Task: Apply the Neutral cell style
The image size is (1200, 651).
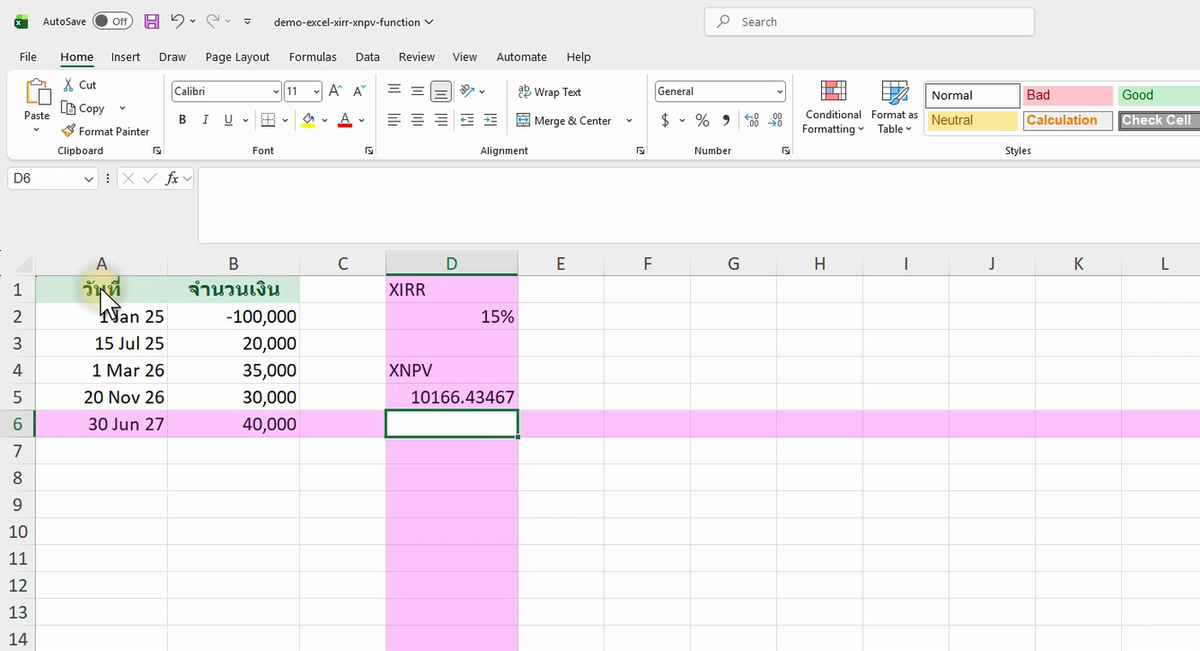Action: coord(972,120)
